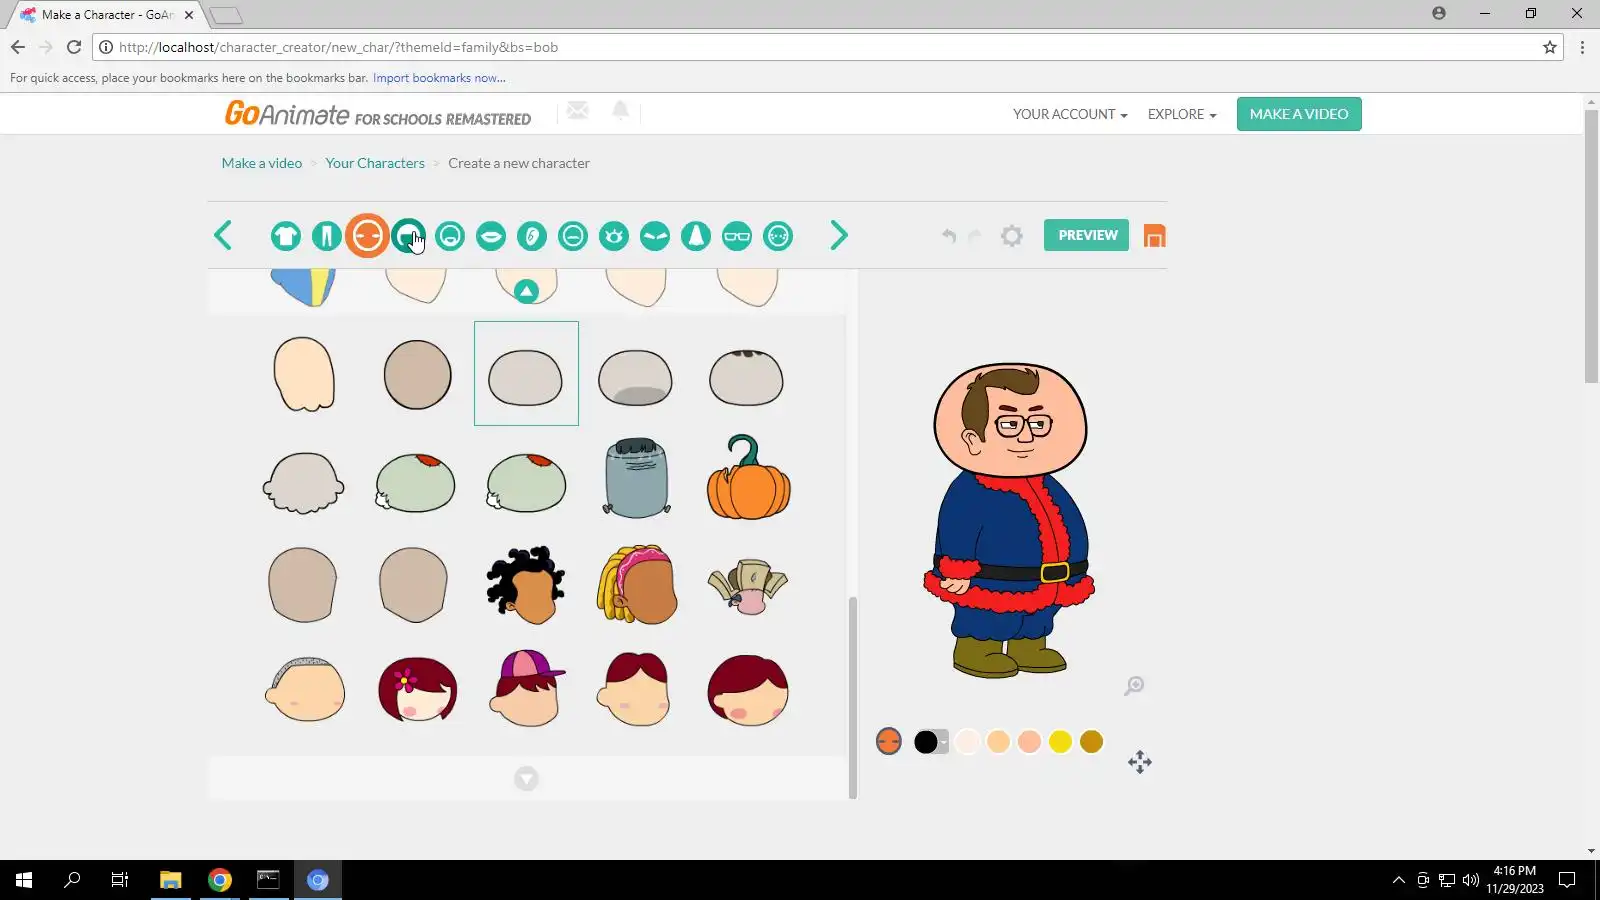1600x900 pixels.
Task: Choose the pumpkin head thumbnail
Action: click(x=748, y=477)
